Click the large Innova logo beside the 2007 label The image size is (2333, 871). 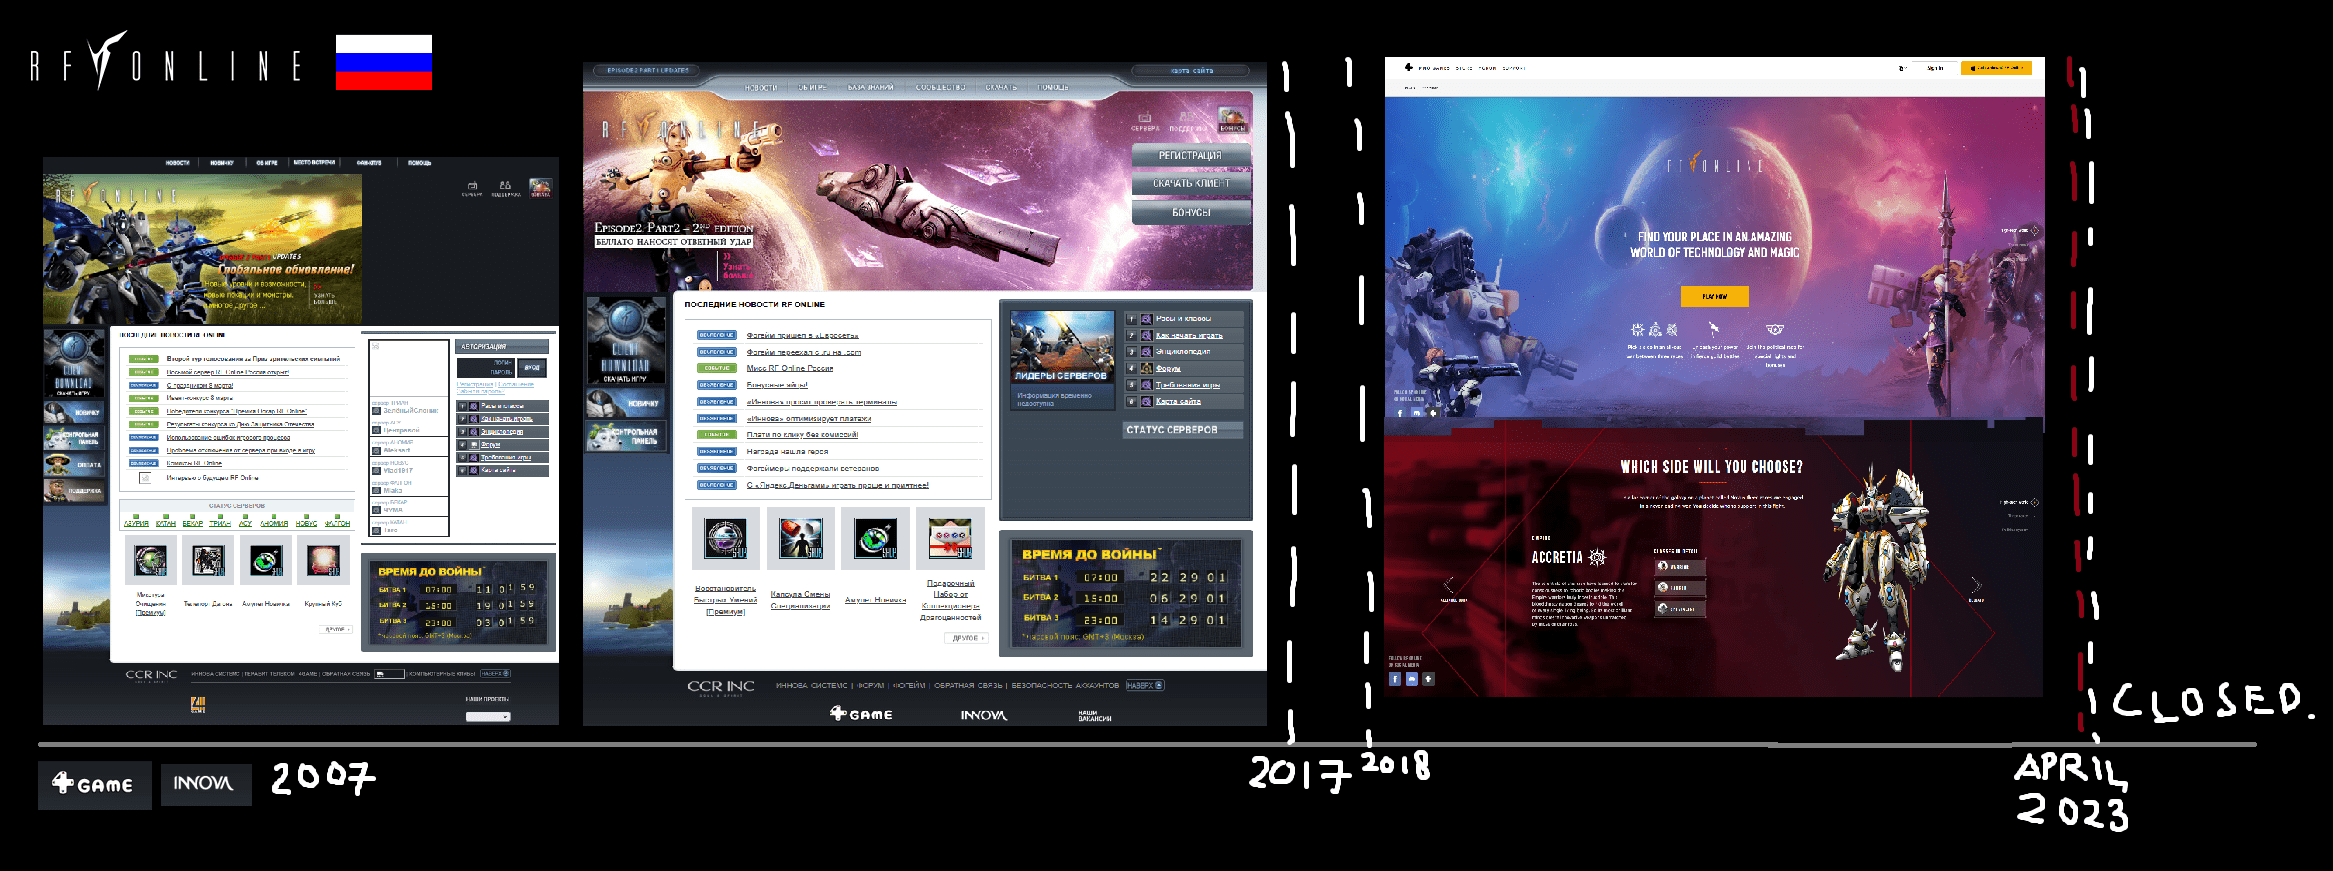(205, 784)
